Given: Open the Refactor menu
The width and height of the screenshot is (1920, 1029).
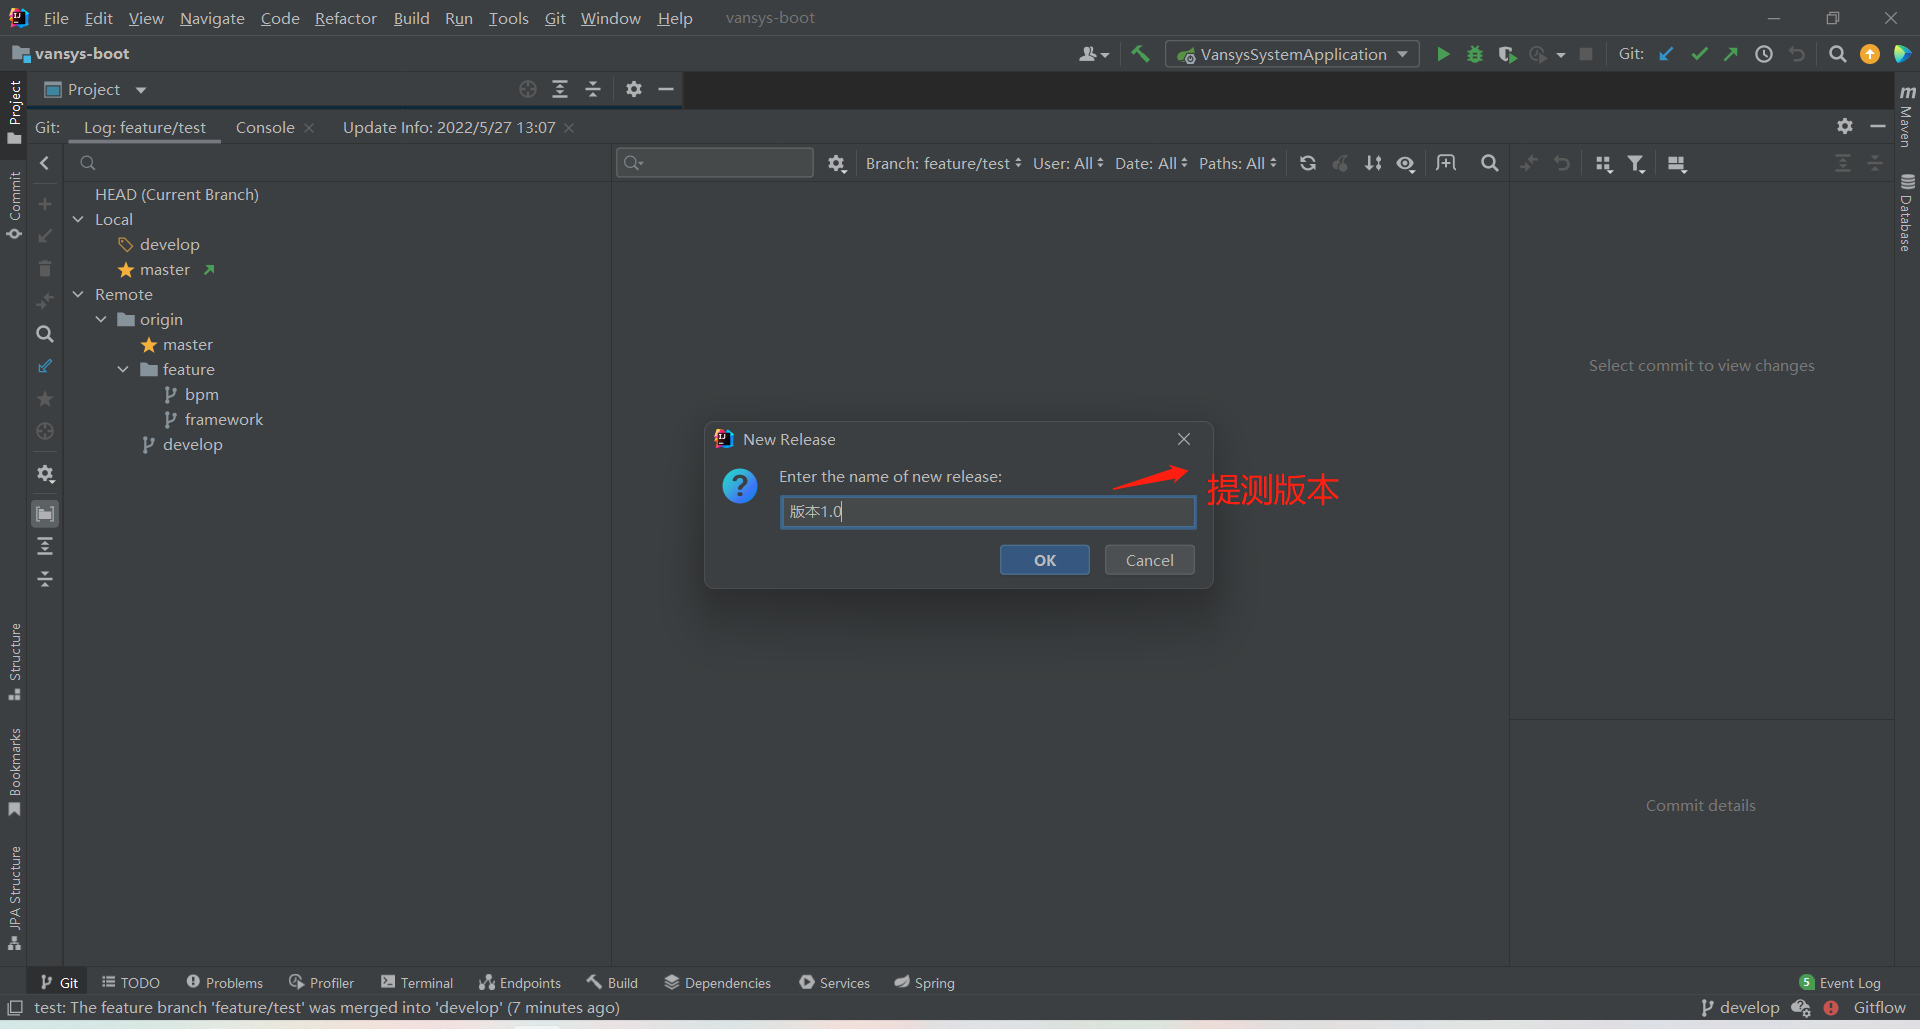Looking at the screenshot, I should click(345, 18).
